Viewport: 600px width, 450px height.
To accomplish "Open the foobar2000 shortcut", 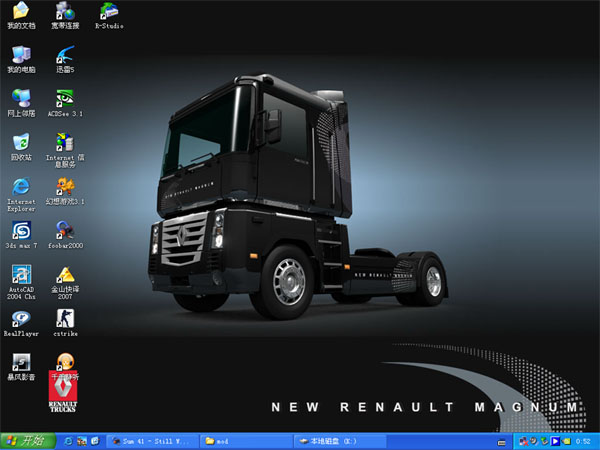I will click(x=66, y=230).
